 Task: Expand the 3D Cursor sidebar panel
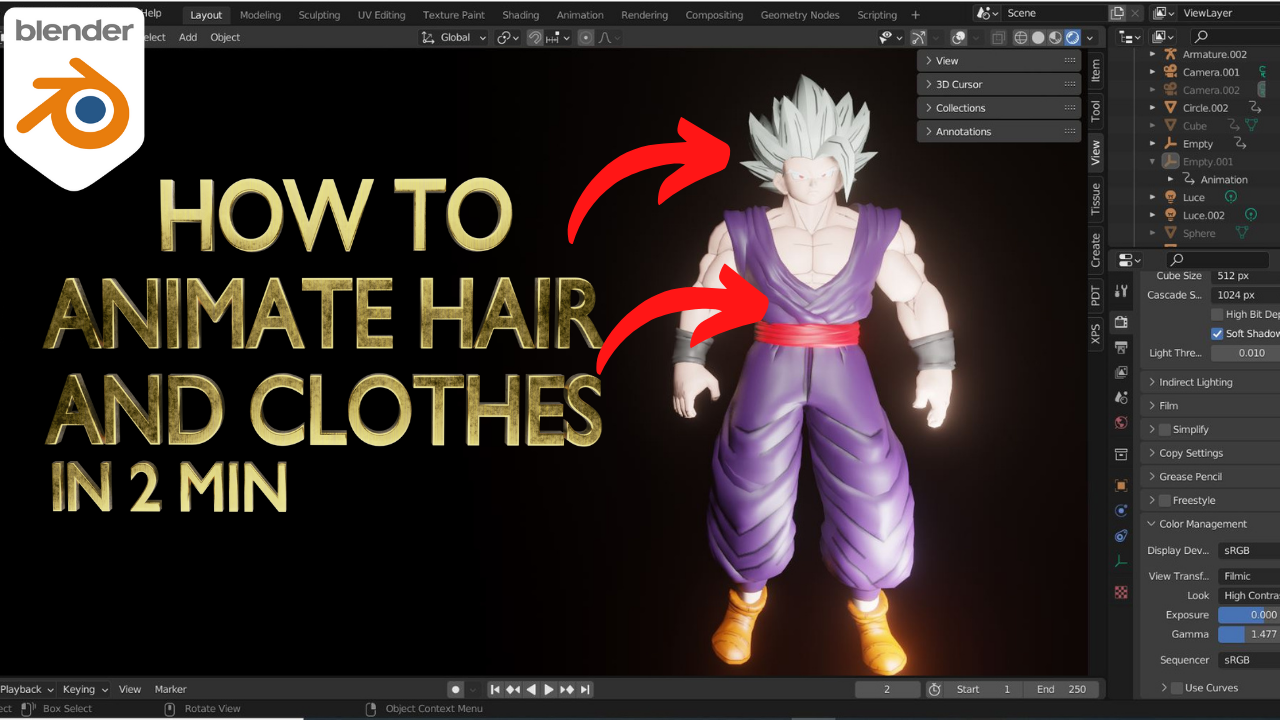click(x=999, y=84)
